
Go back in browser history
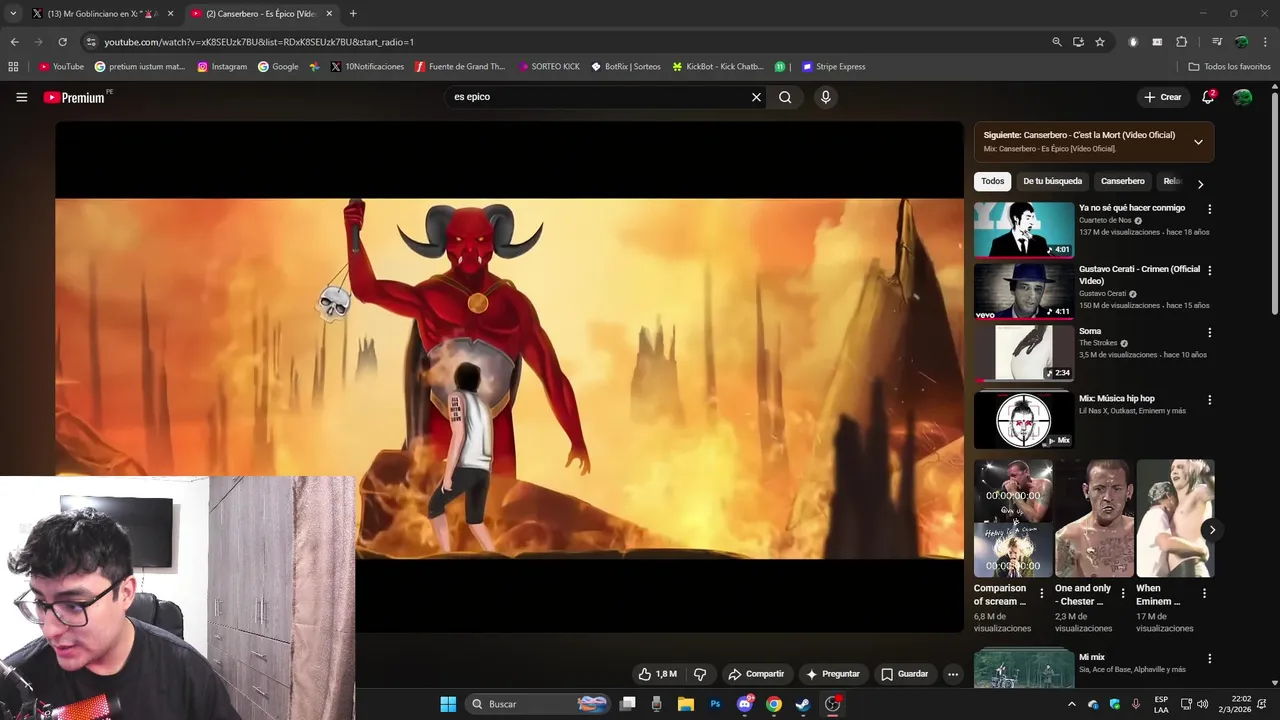[14, 42]
